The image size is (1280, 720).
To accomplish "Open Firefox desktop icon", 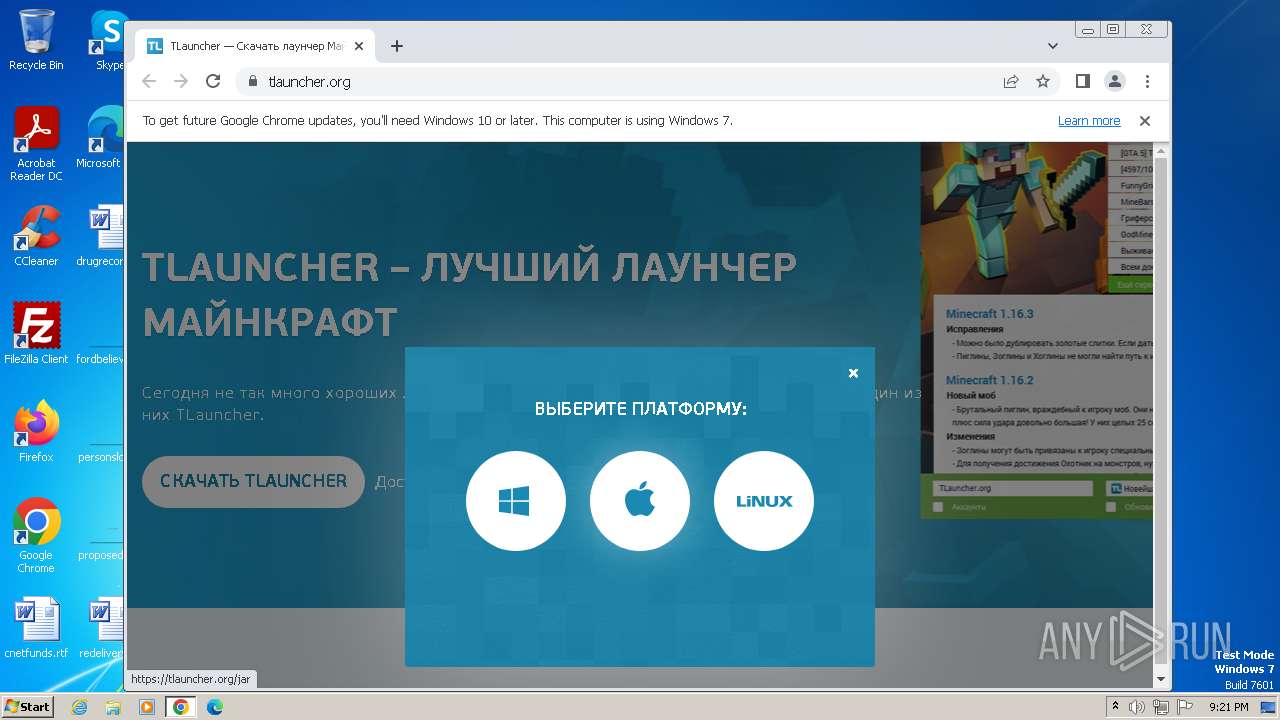I will [36, 431].
